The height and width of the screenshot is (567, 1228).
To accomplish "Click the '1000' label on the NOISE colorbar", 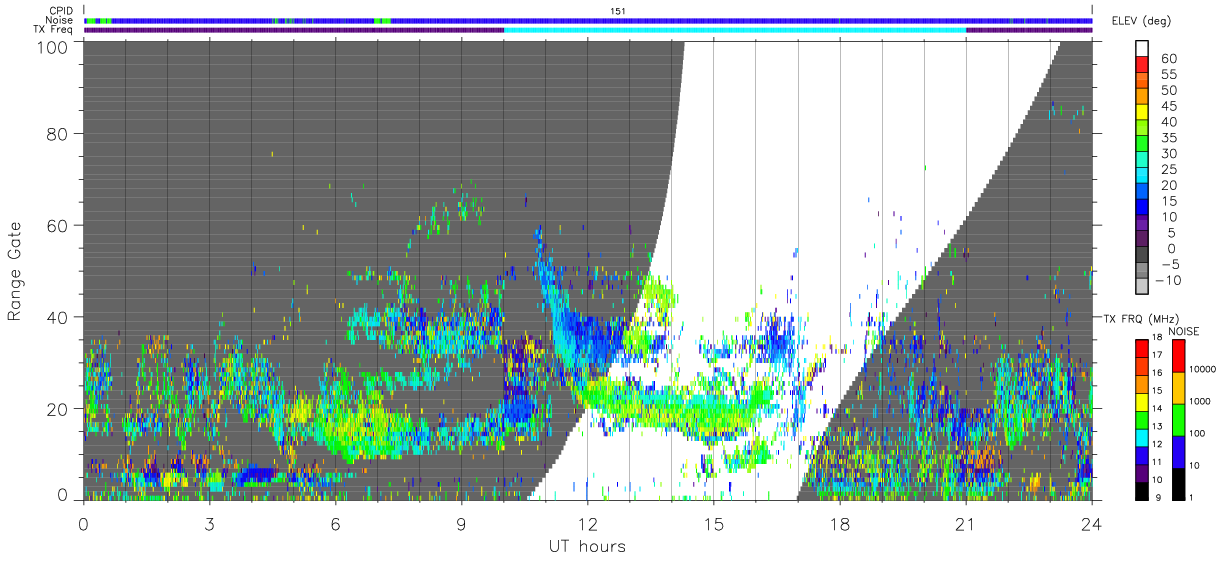I will pyautogui.click(x=1199, y=401).
